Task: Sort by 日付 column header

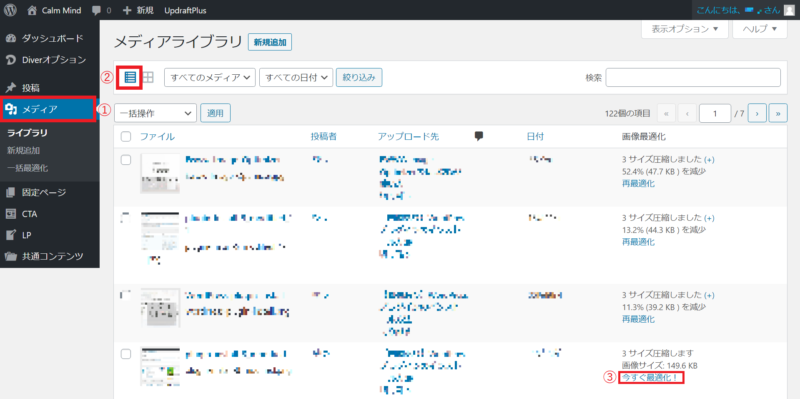Action: point(535,137)
